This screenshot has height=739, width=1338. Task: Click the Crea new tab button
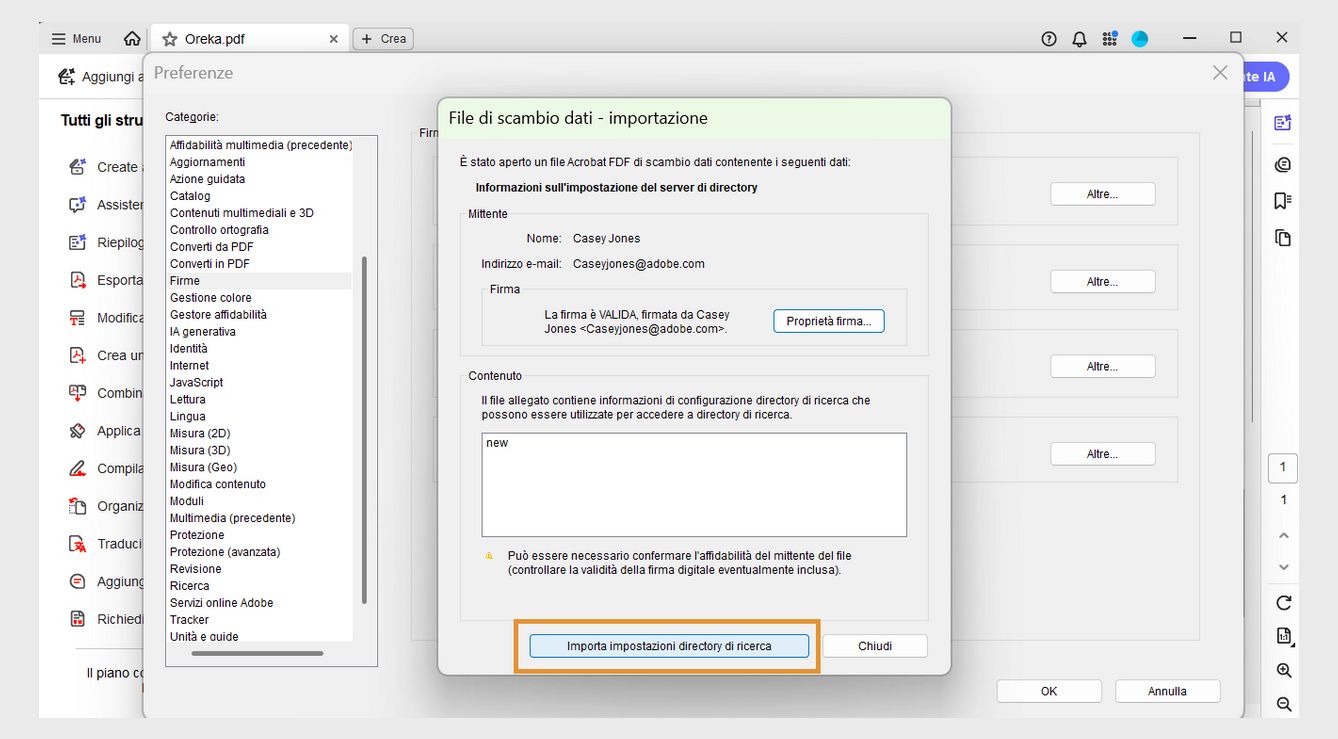pos(384,39)
